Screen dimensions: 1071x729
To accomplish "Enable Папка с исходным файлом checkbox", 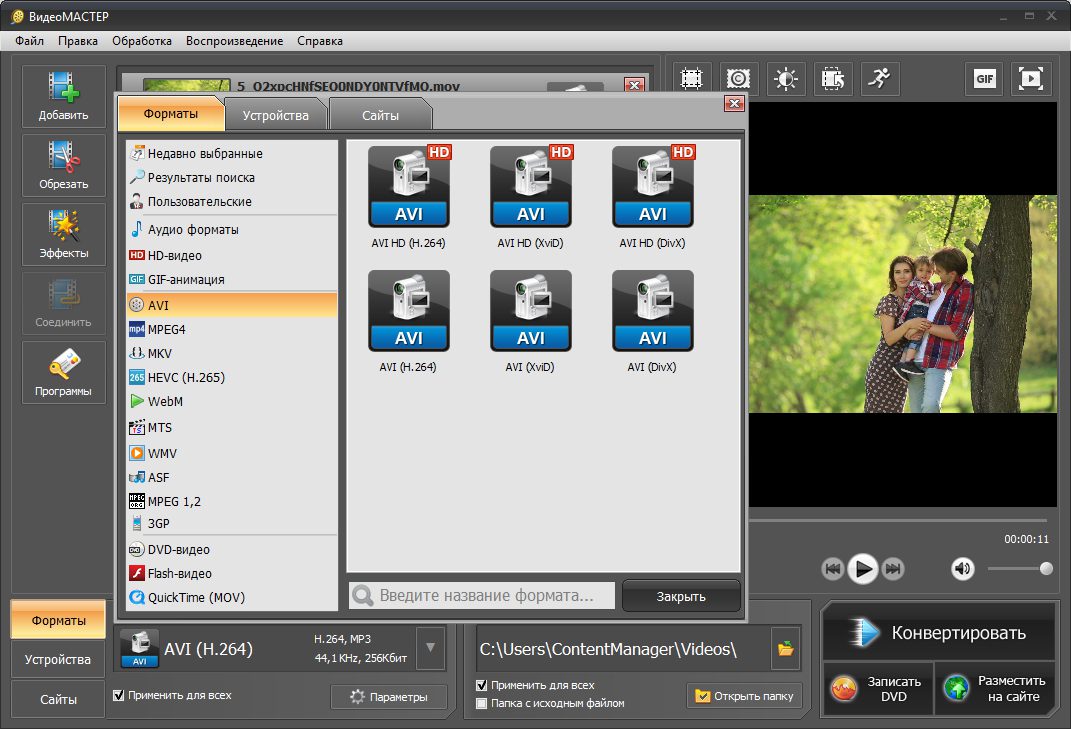I will tap(482, 703).
